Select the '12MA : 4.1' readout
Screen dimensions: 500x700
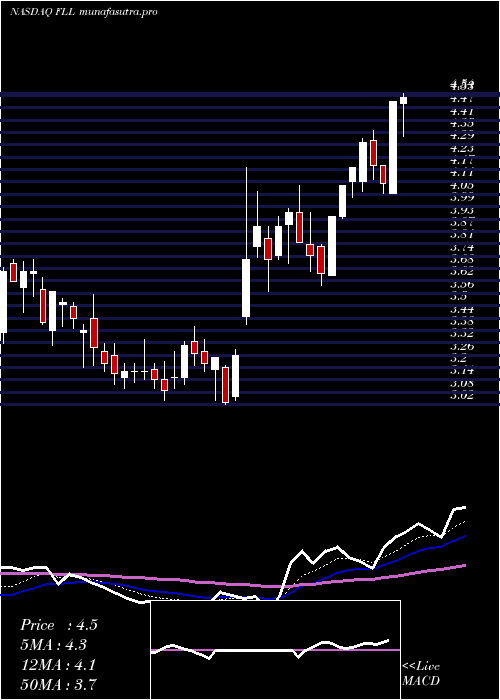58,664
